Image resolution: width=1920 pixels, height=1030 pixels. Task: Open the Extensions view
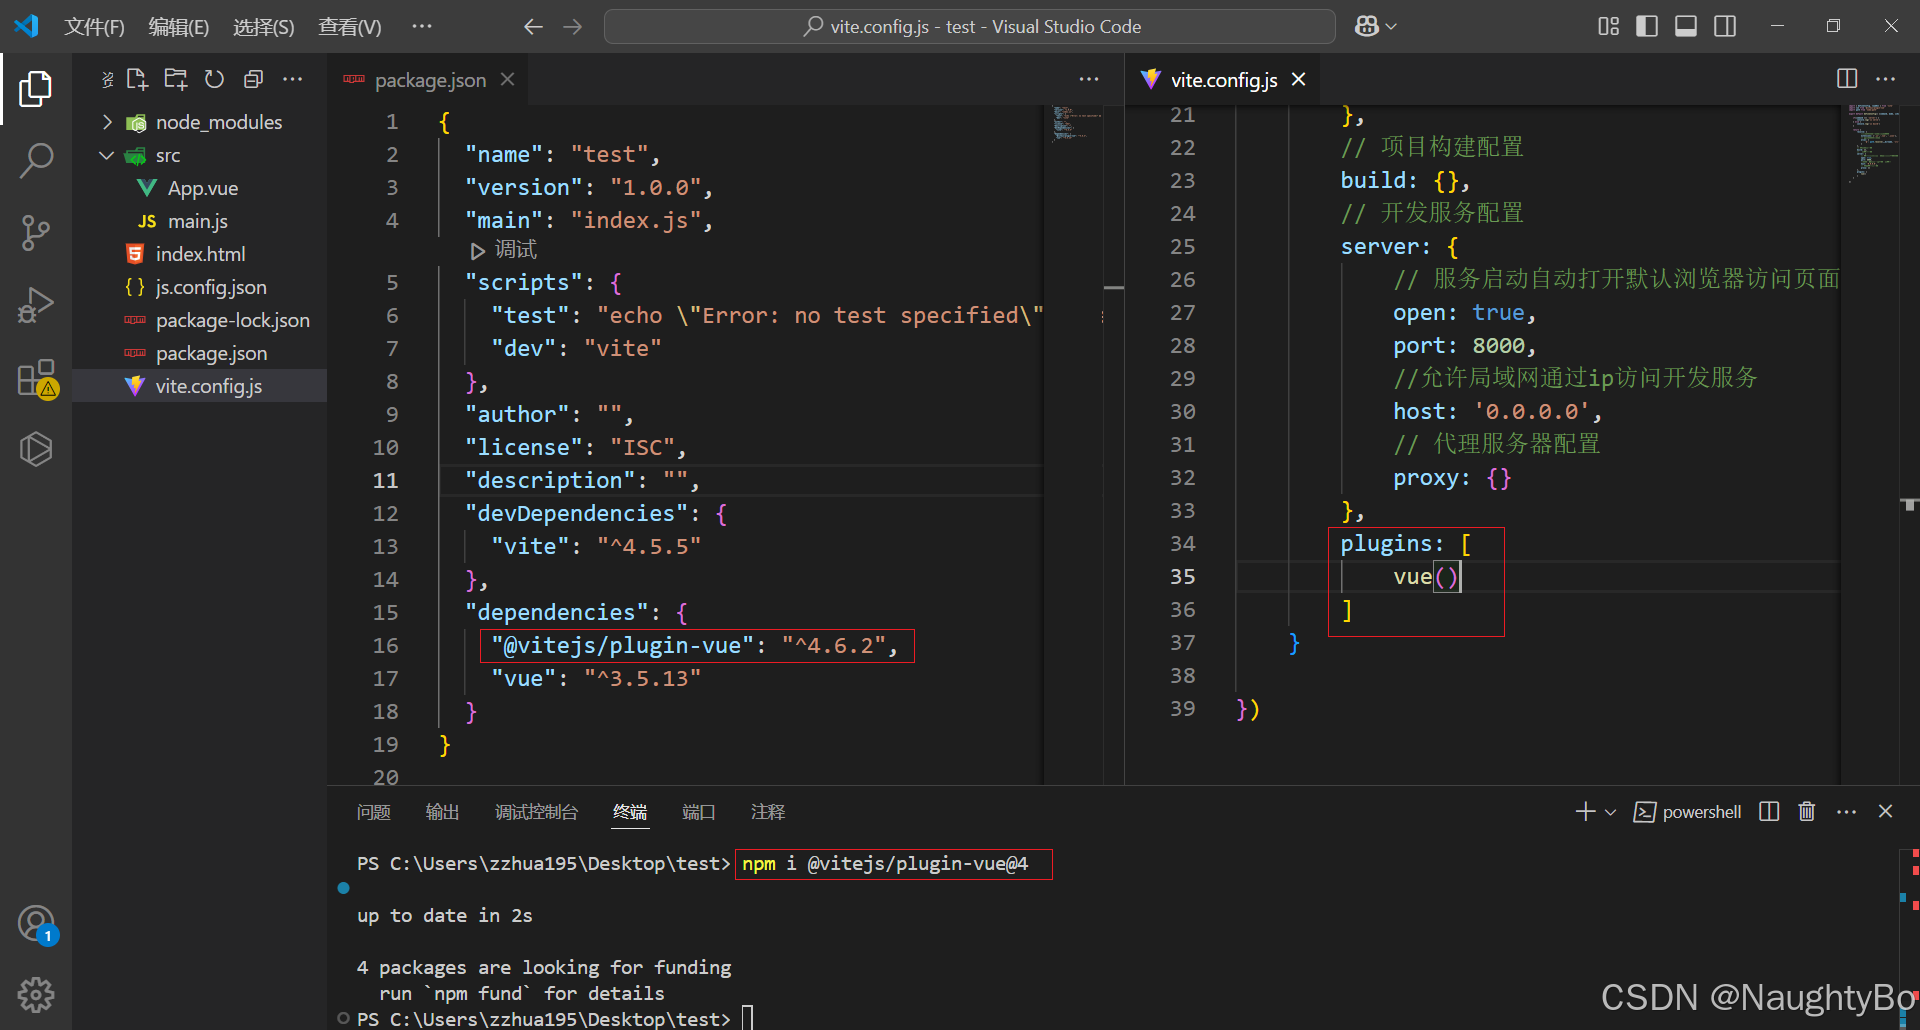tap(36, 378)
